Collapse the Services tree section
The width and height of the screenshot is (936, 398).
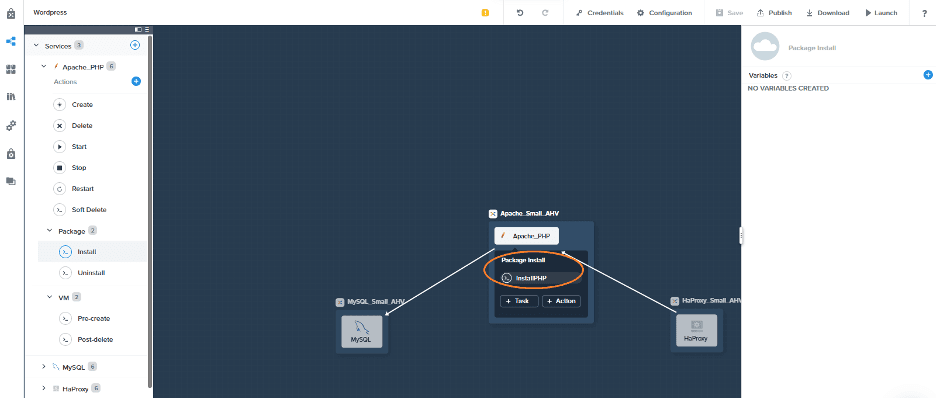[x=36, y=45]
